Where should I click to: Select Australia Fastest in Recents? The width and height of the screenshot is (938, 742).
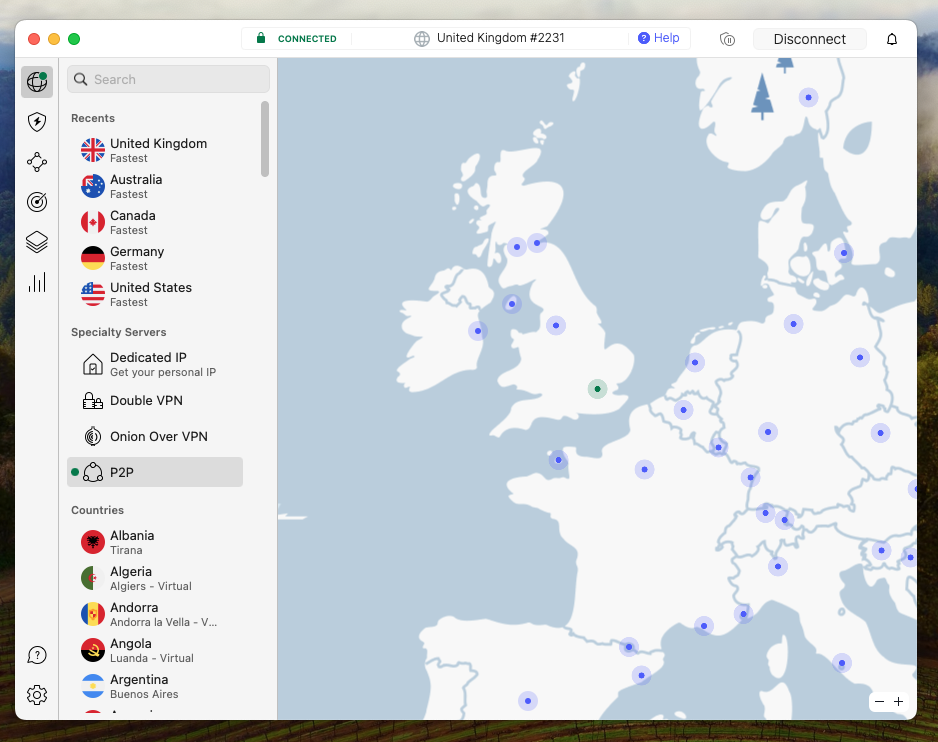[x=155, y=186]
